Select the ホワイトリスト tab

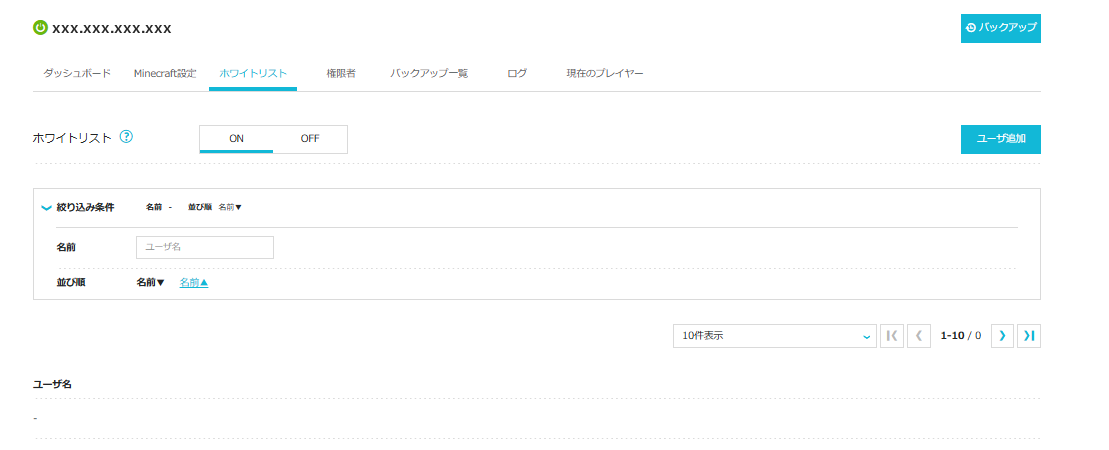253,73
